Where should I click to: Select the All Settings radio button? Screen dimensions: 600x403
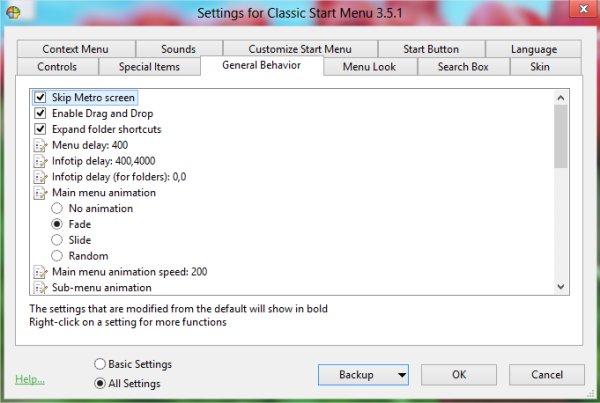[x=100, y=383]
